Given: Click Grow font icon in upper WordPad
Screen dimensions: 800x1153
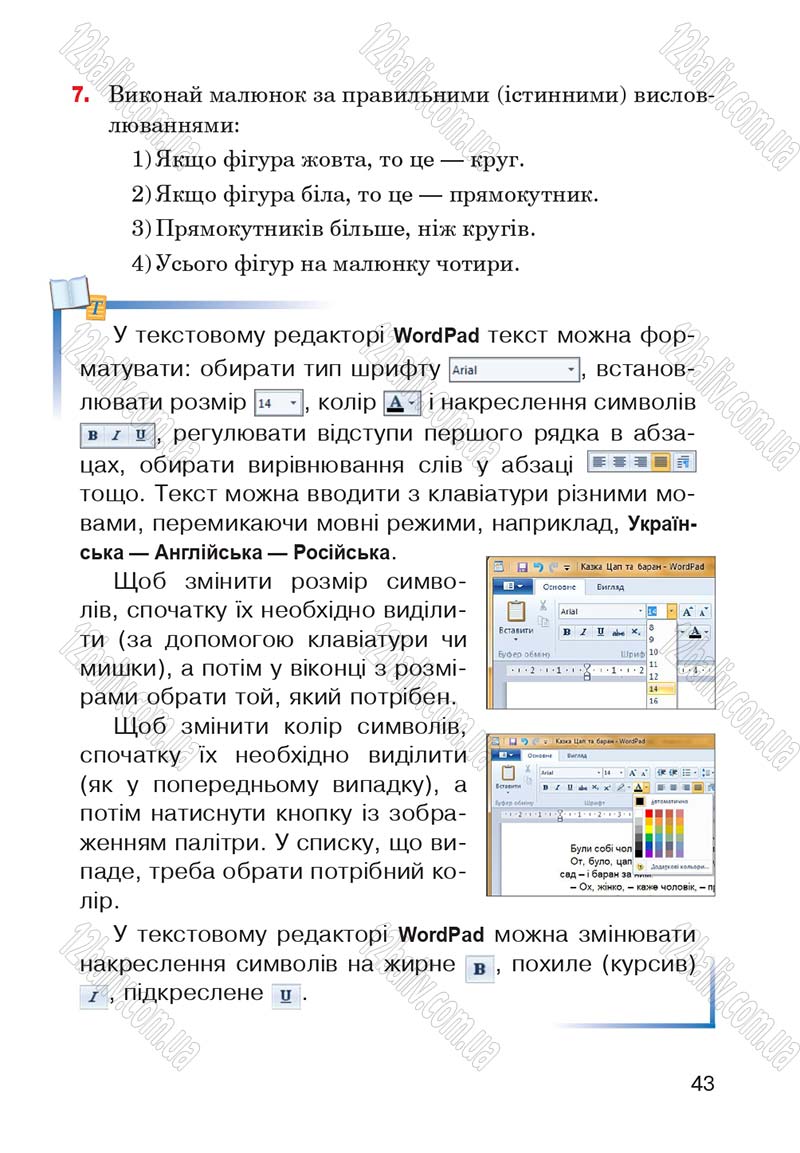Looking at the screenshot, I should coord(687,612).
